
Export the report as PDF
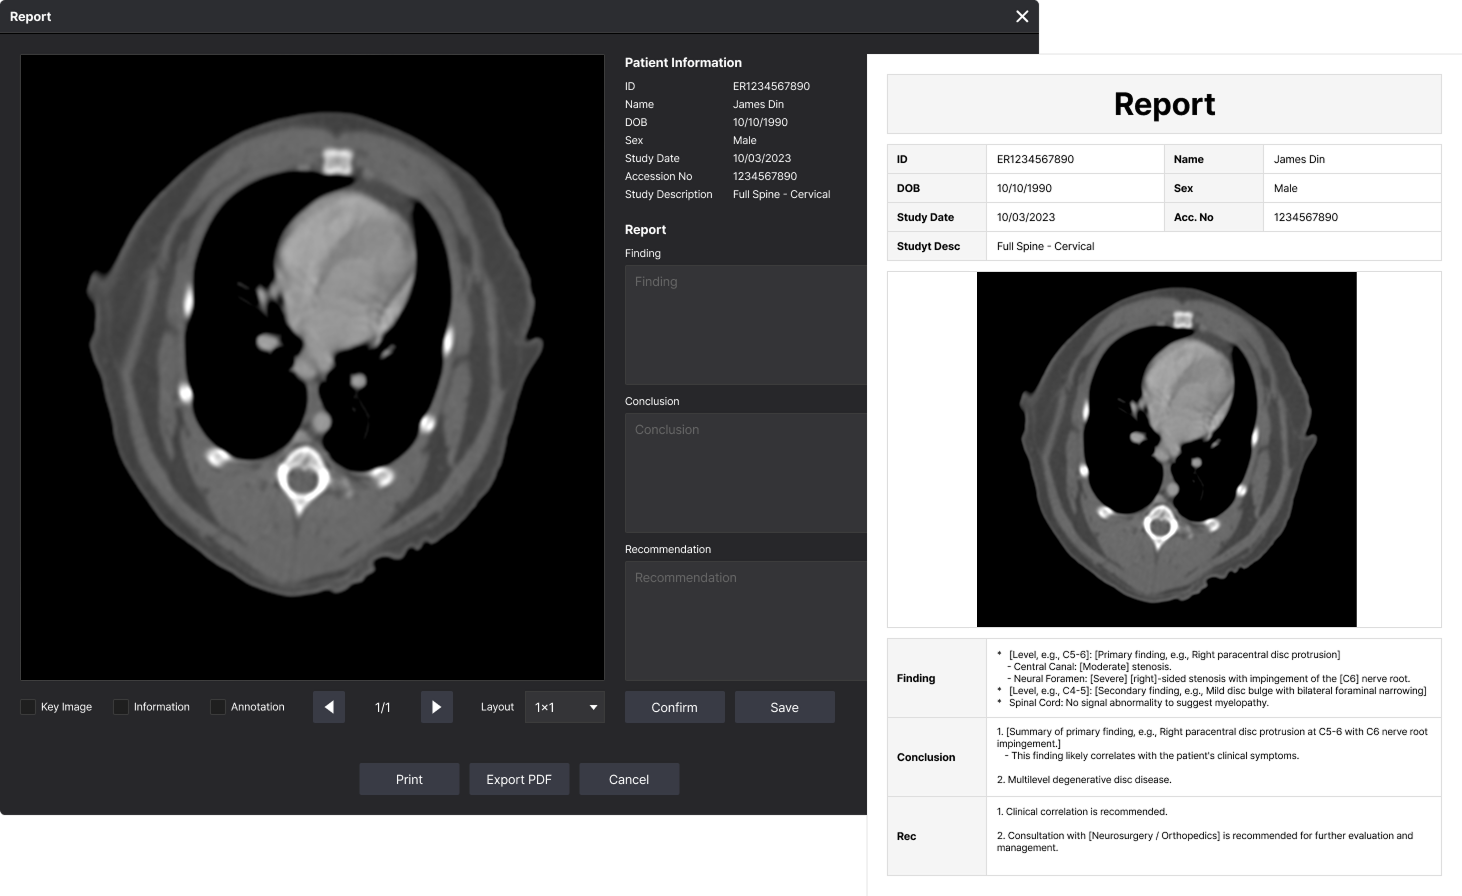[x=519, y=779]
